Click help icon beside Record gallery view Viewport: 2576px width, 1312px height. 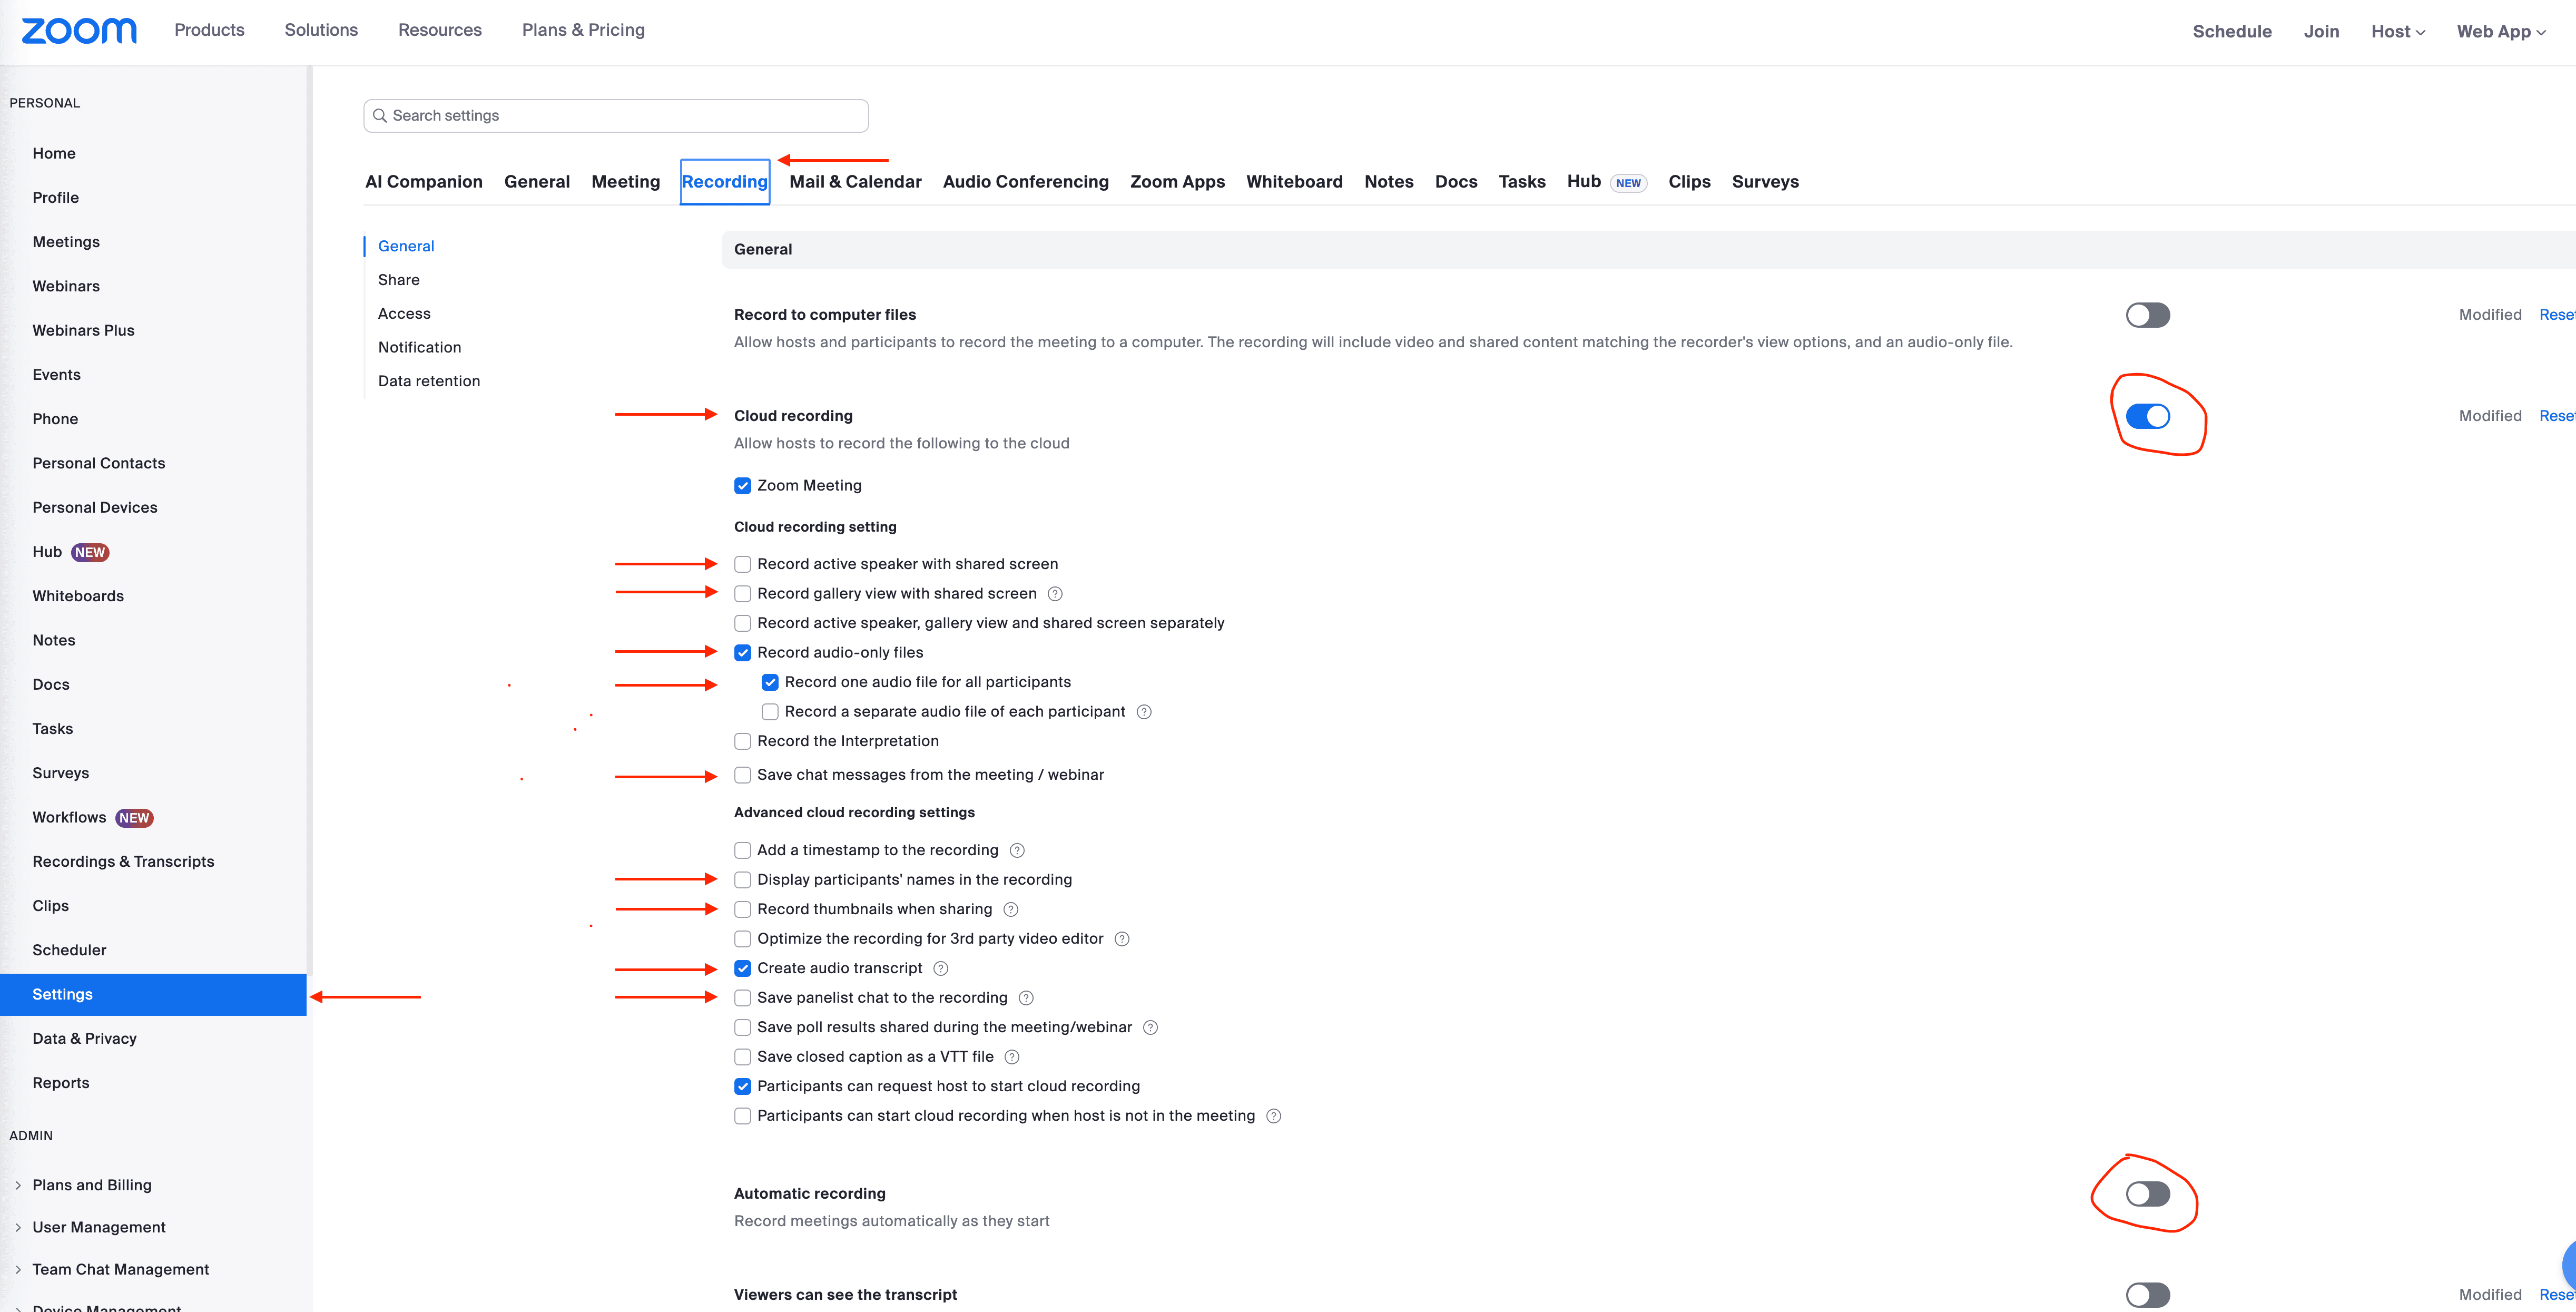(1055, 594)
